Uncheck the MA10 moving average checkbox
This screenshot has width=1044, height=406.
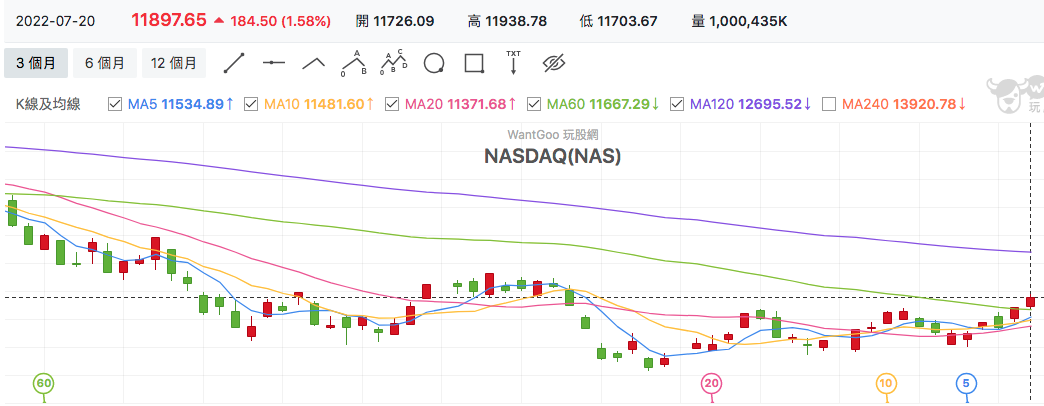[x=251, y=104]
